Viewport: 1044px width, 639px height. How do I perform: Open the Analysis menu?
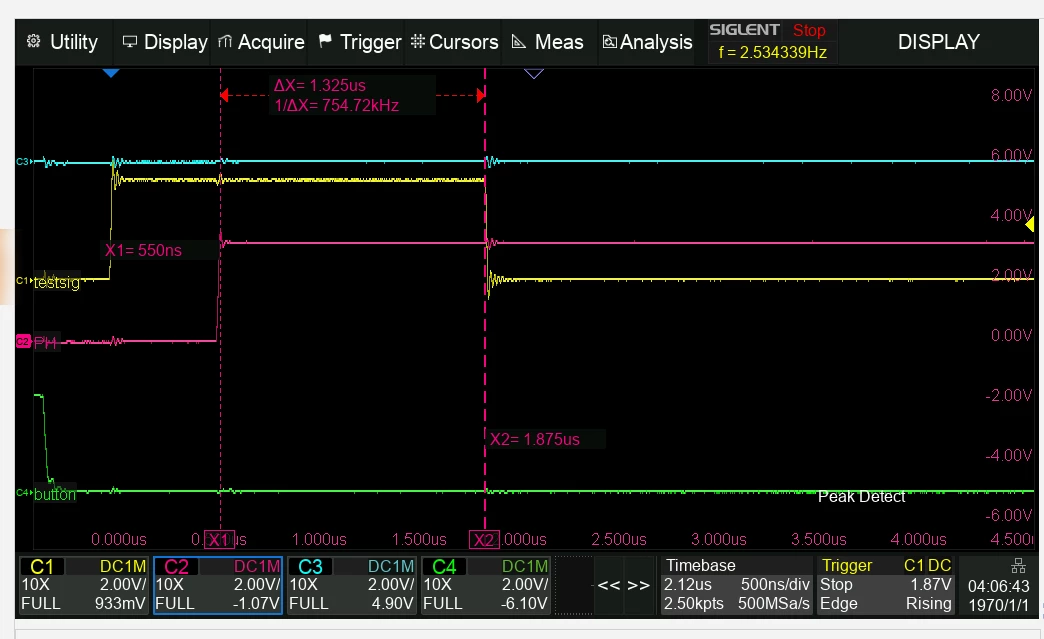point(647,42)
